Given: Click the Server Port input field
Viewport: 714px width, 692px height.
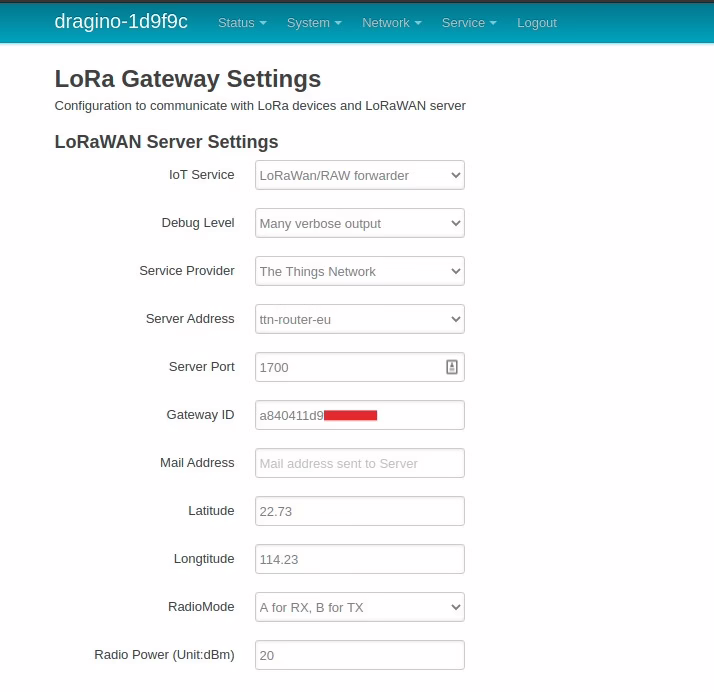Looking at the screenshot, I should pos(345,367).
